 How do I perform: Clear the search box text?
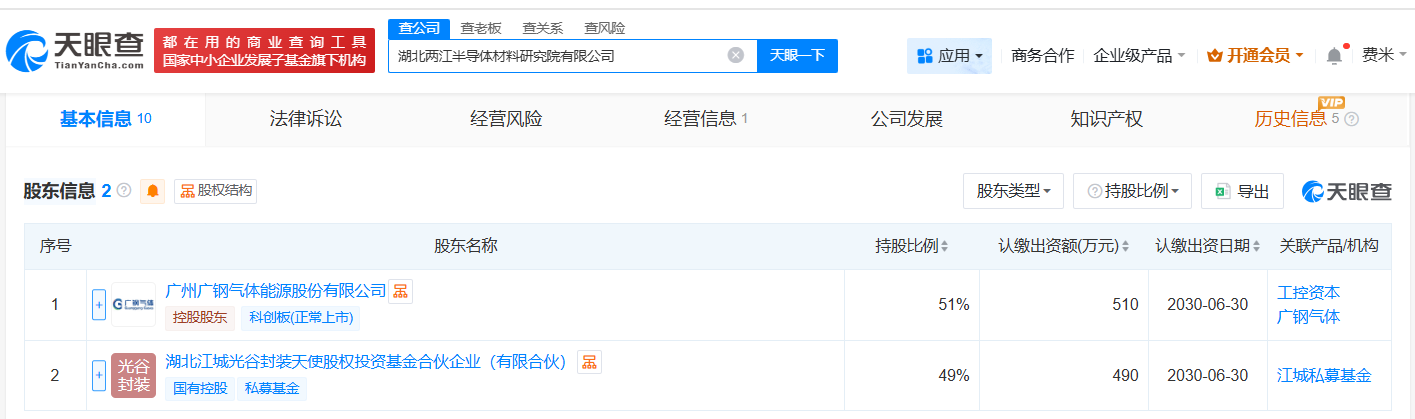tap(735, 56)
